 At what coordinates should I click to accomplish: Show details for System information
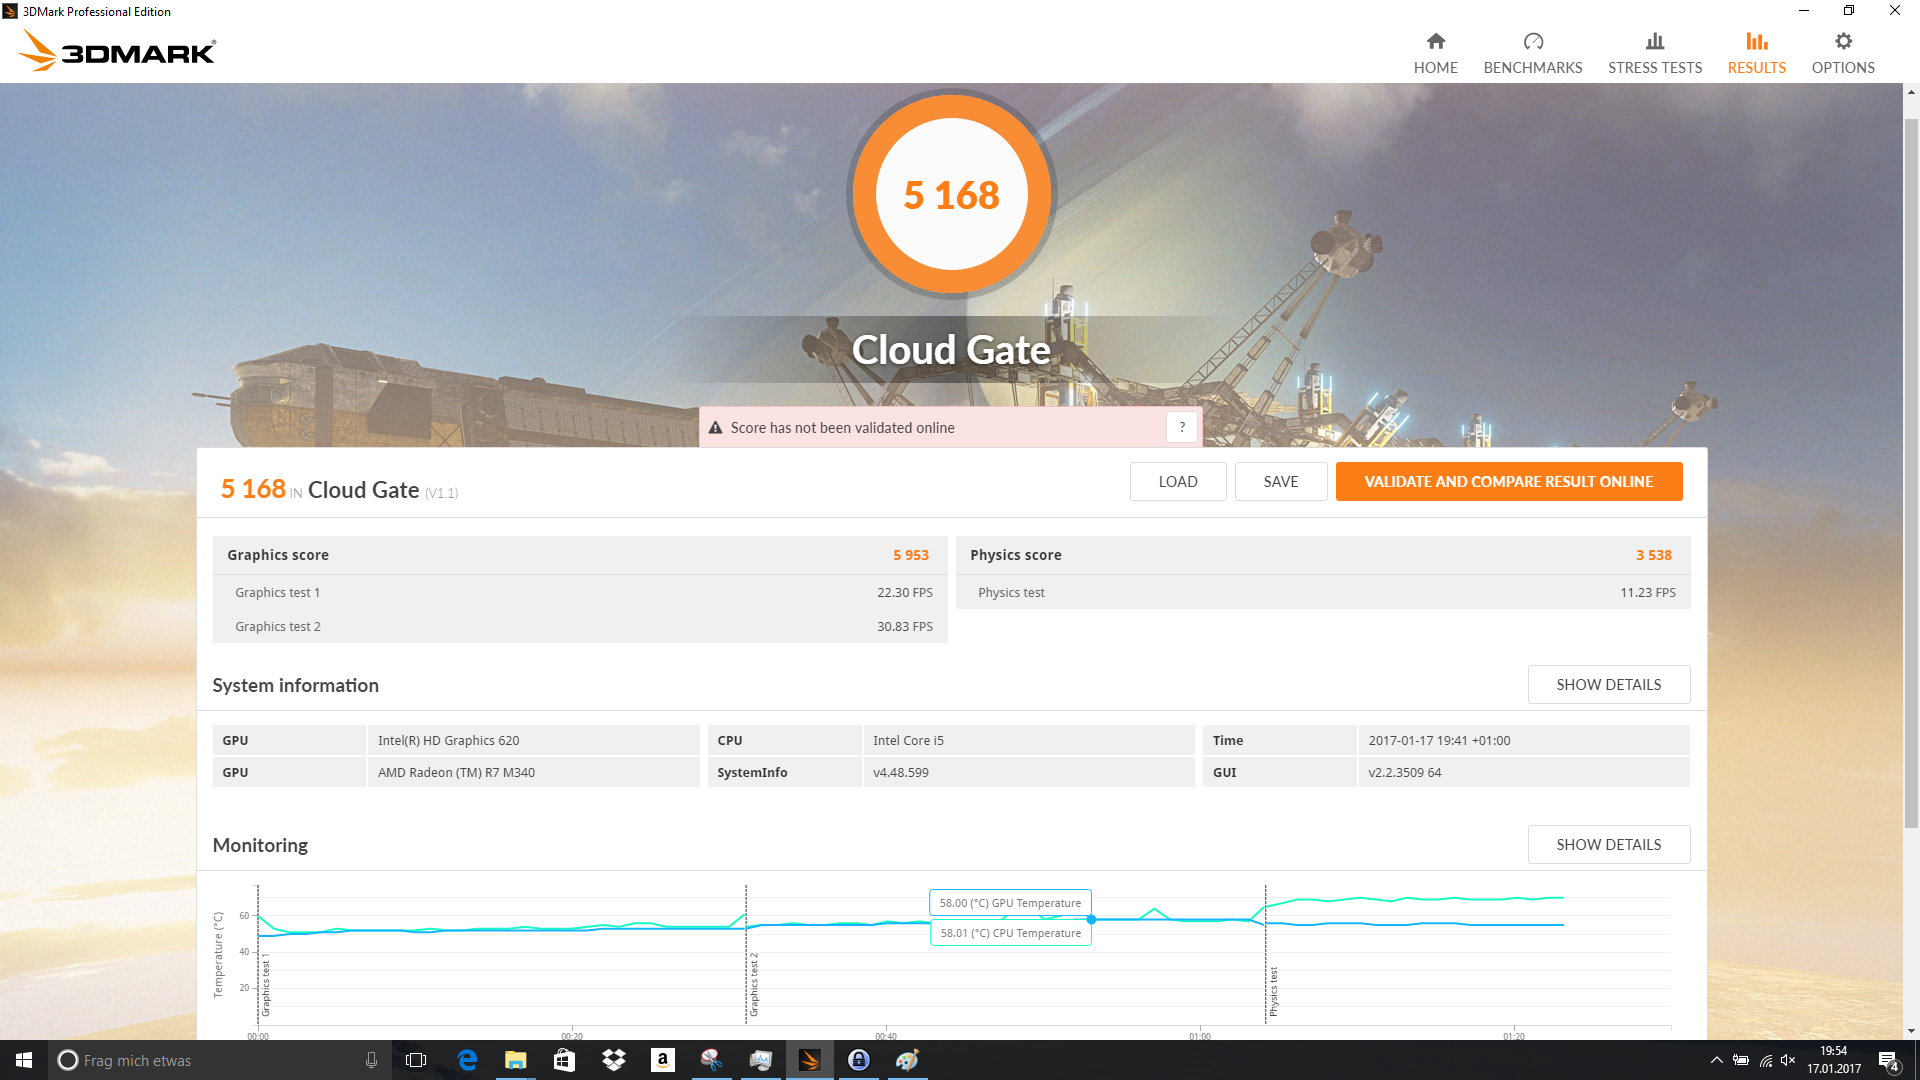coord(1608,685)
